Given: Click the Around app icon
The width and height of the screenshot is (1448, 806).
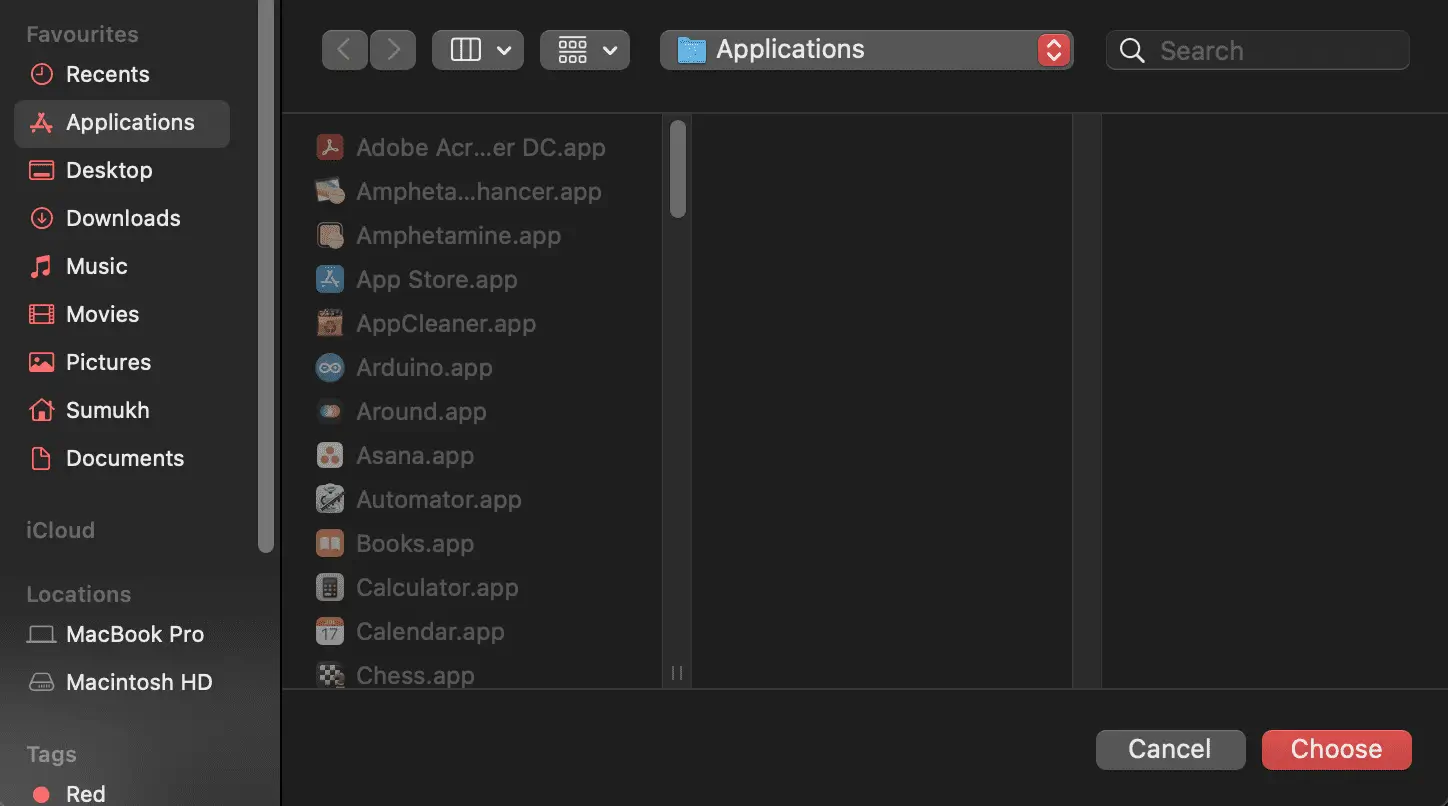Looking at the screenshot, I should tap(330, 412).
